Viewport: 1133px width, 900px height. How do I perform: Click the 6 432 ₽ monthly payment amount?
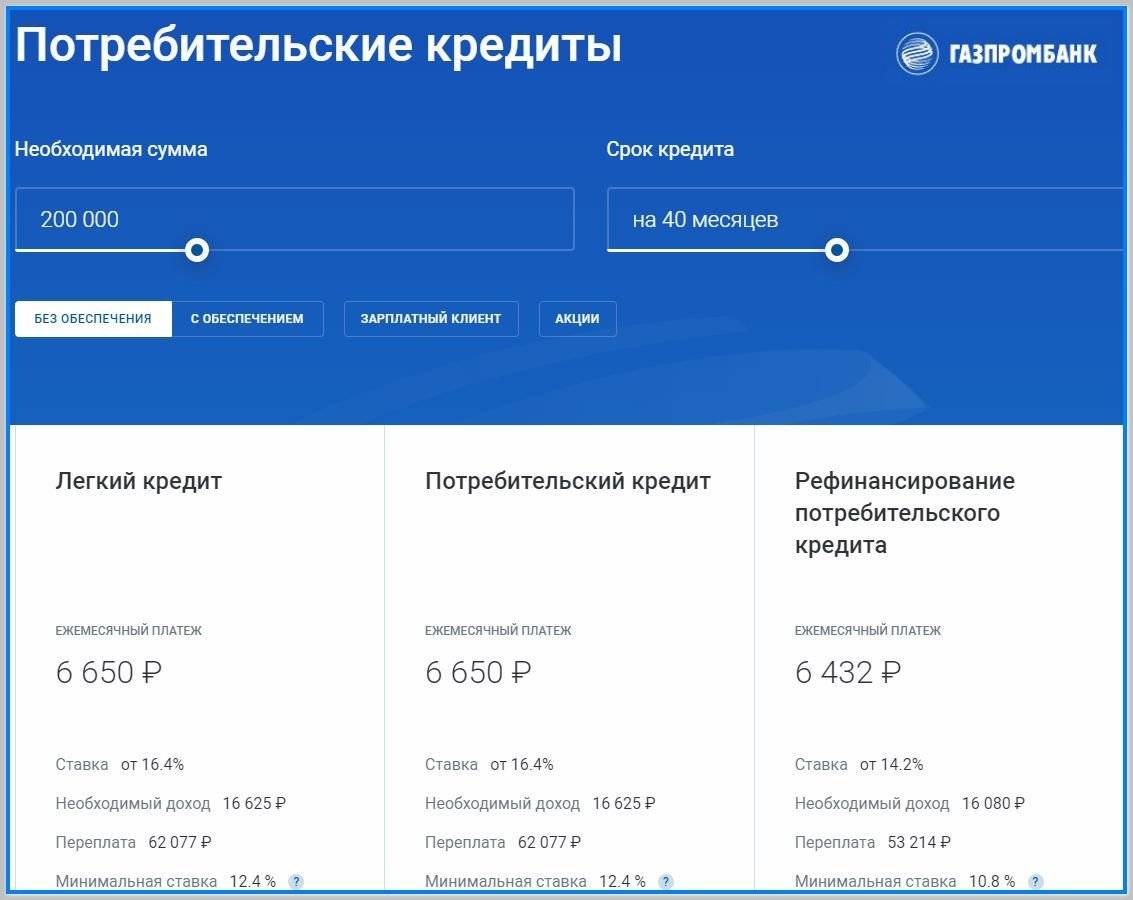pyautogui.click(x=847, y=672)
